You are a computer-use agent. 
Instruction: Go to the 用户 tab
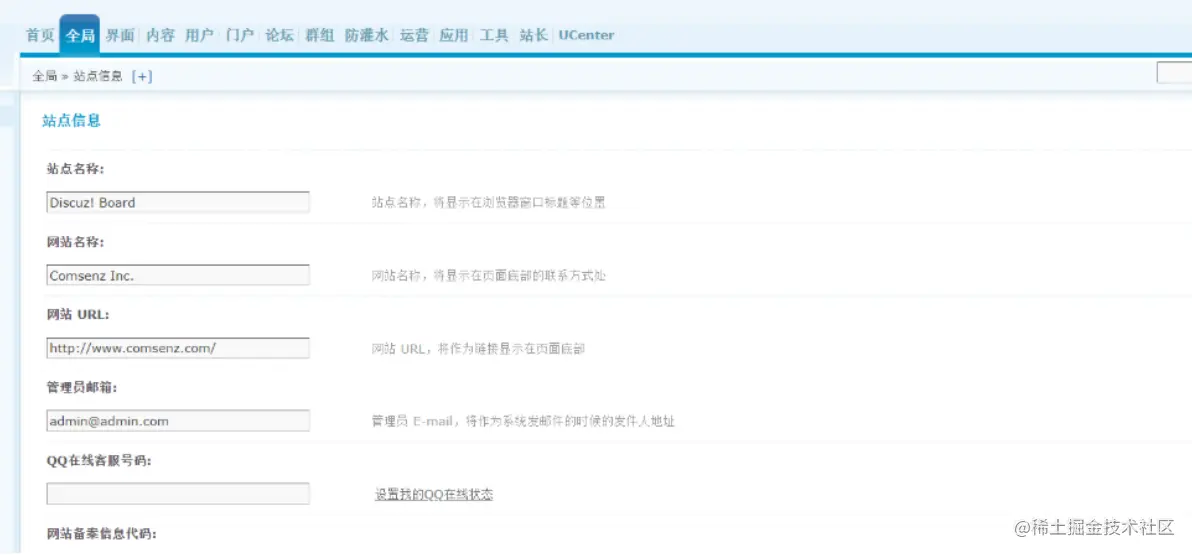[200, 35]
